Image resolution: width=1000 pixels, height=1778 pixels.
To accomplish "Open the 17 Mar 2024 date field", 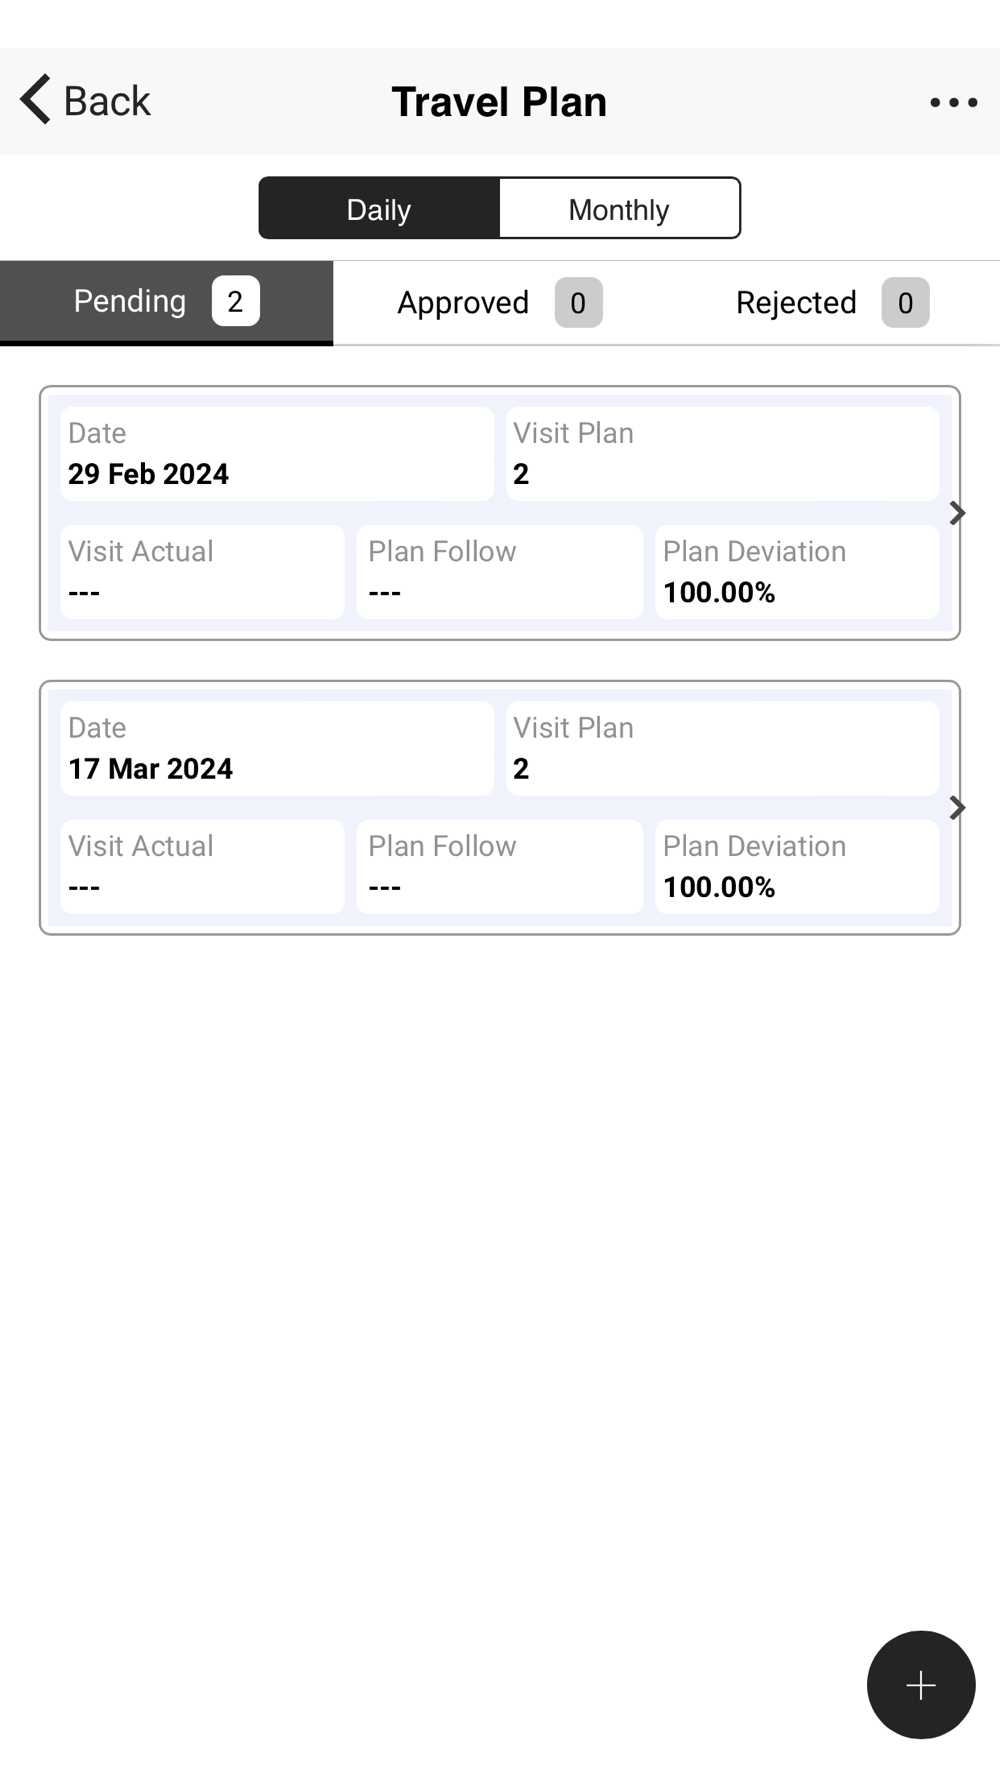I will (276, 749).
